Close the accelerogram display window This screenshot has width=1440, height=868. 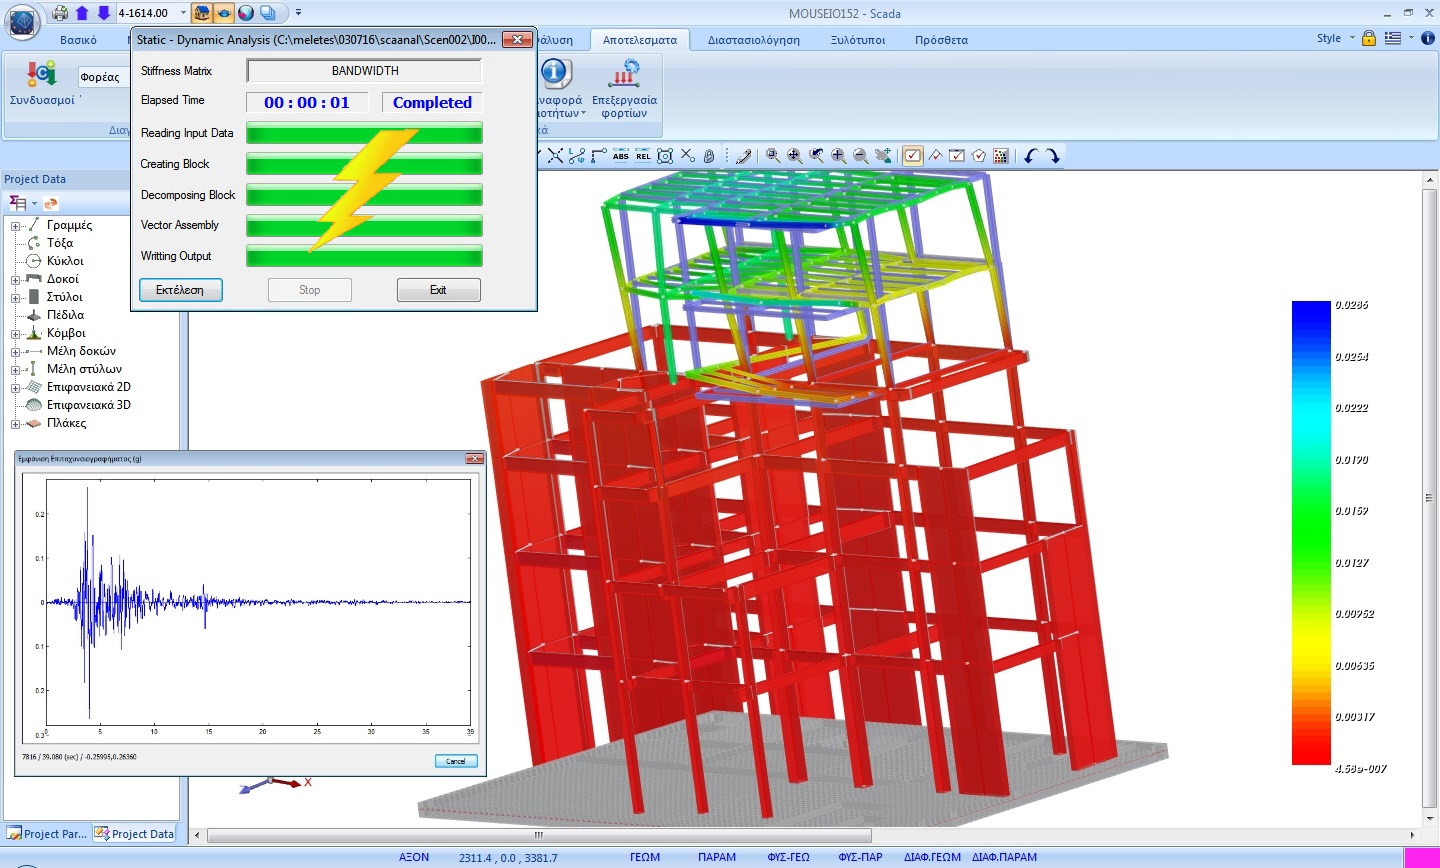click(474, 458)
